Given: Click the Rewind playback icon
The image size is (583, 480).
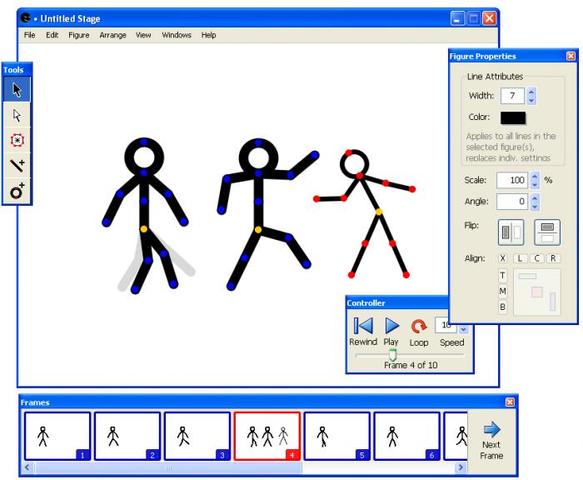Looking at the screenshot, I should click(363, 326).
